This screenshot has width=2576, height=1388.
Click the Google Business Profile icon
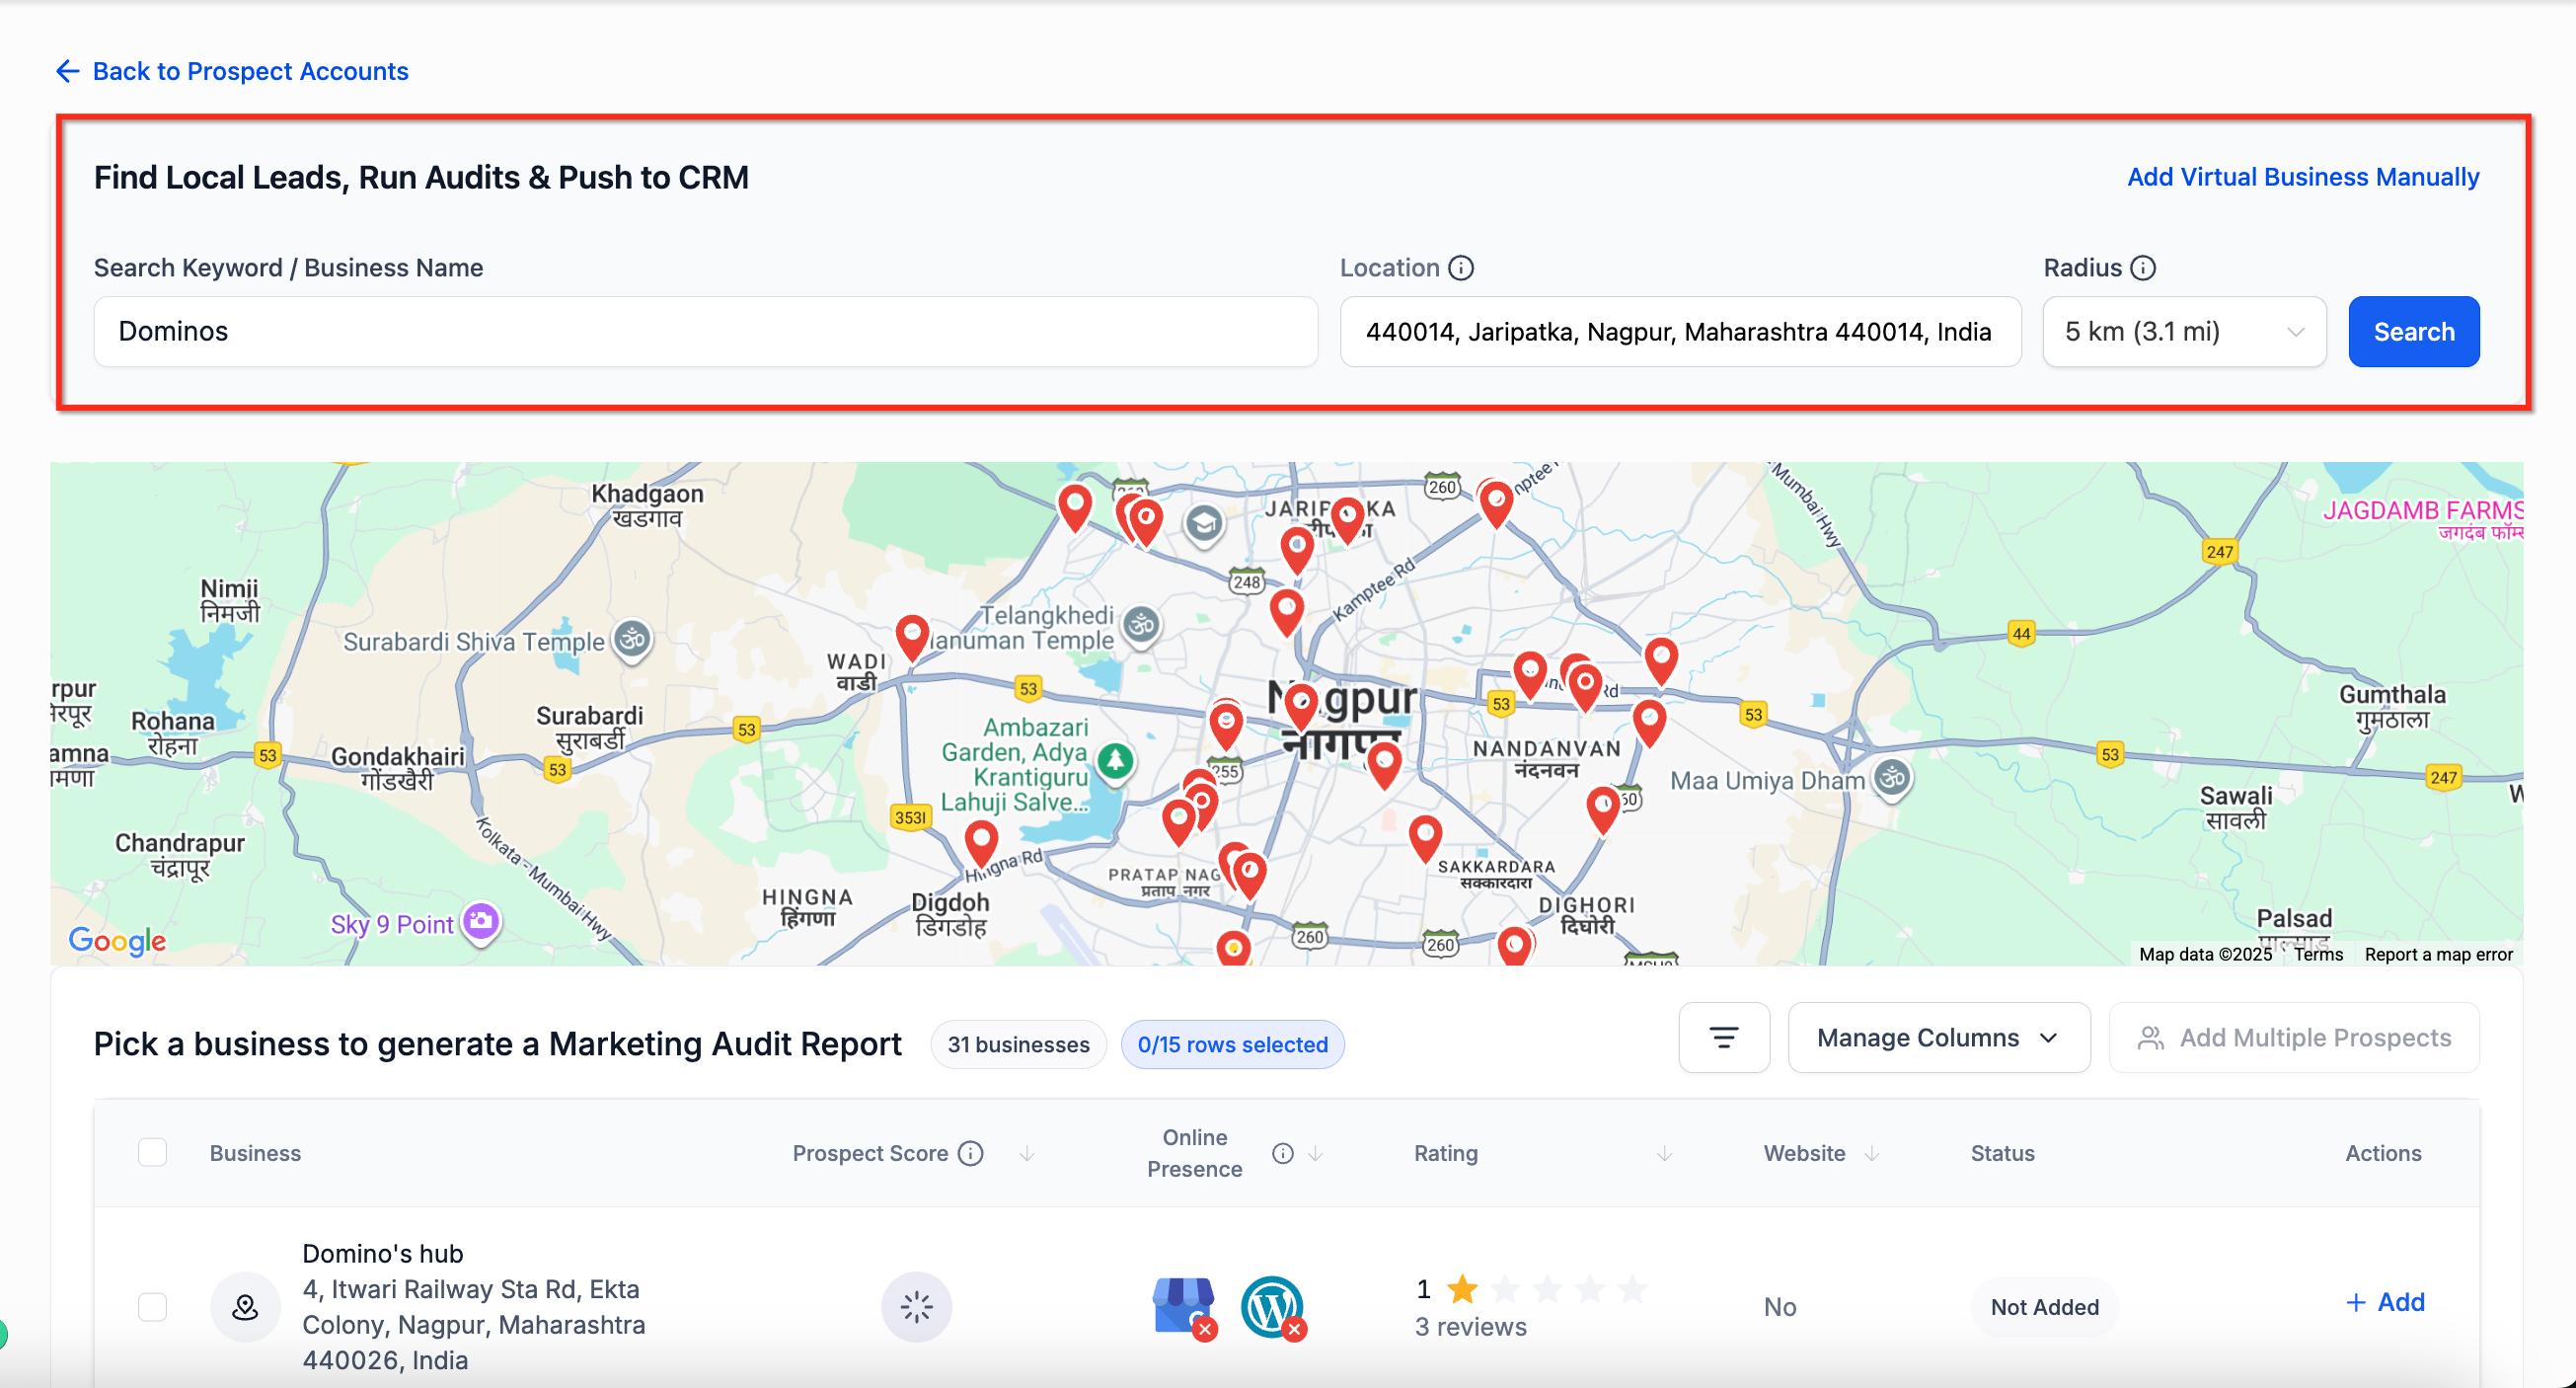1184,1306
